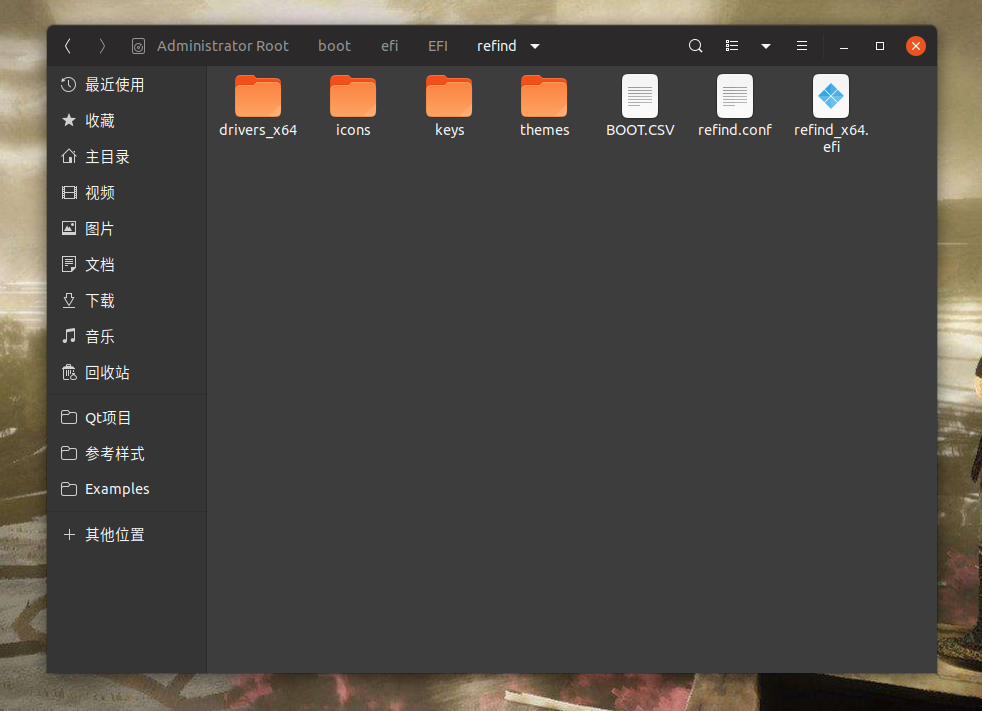The height and width of the screenshot is (711, 982).
Task: Open the Qt项目 bookmark
Action: pyautogui.click(x=104, y=417)
